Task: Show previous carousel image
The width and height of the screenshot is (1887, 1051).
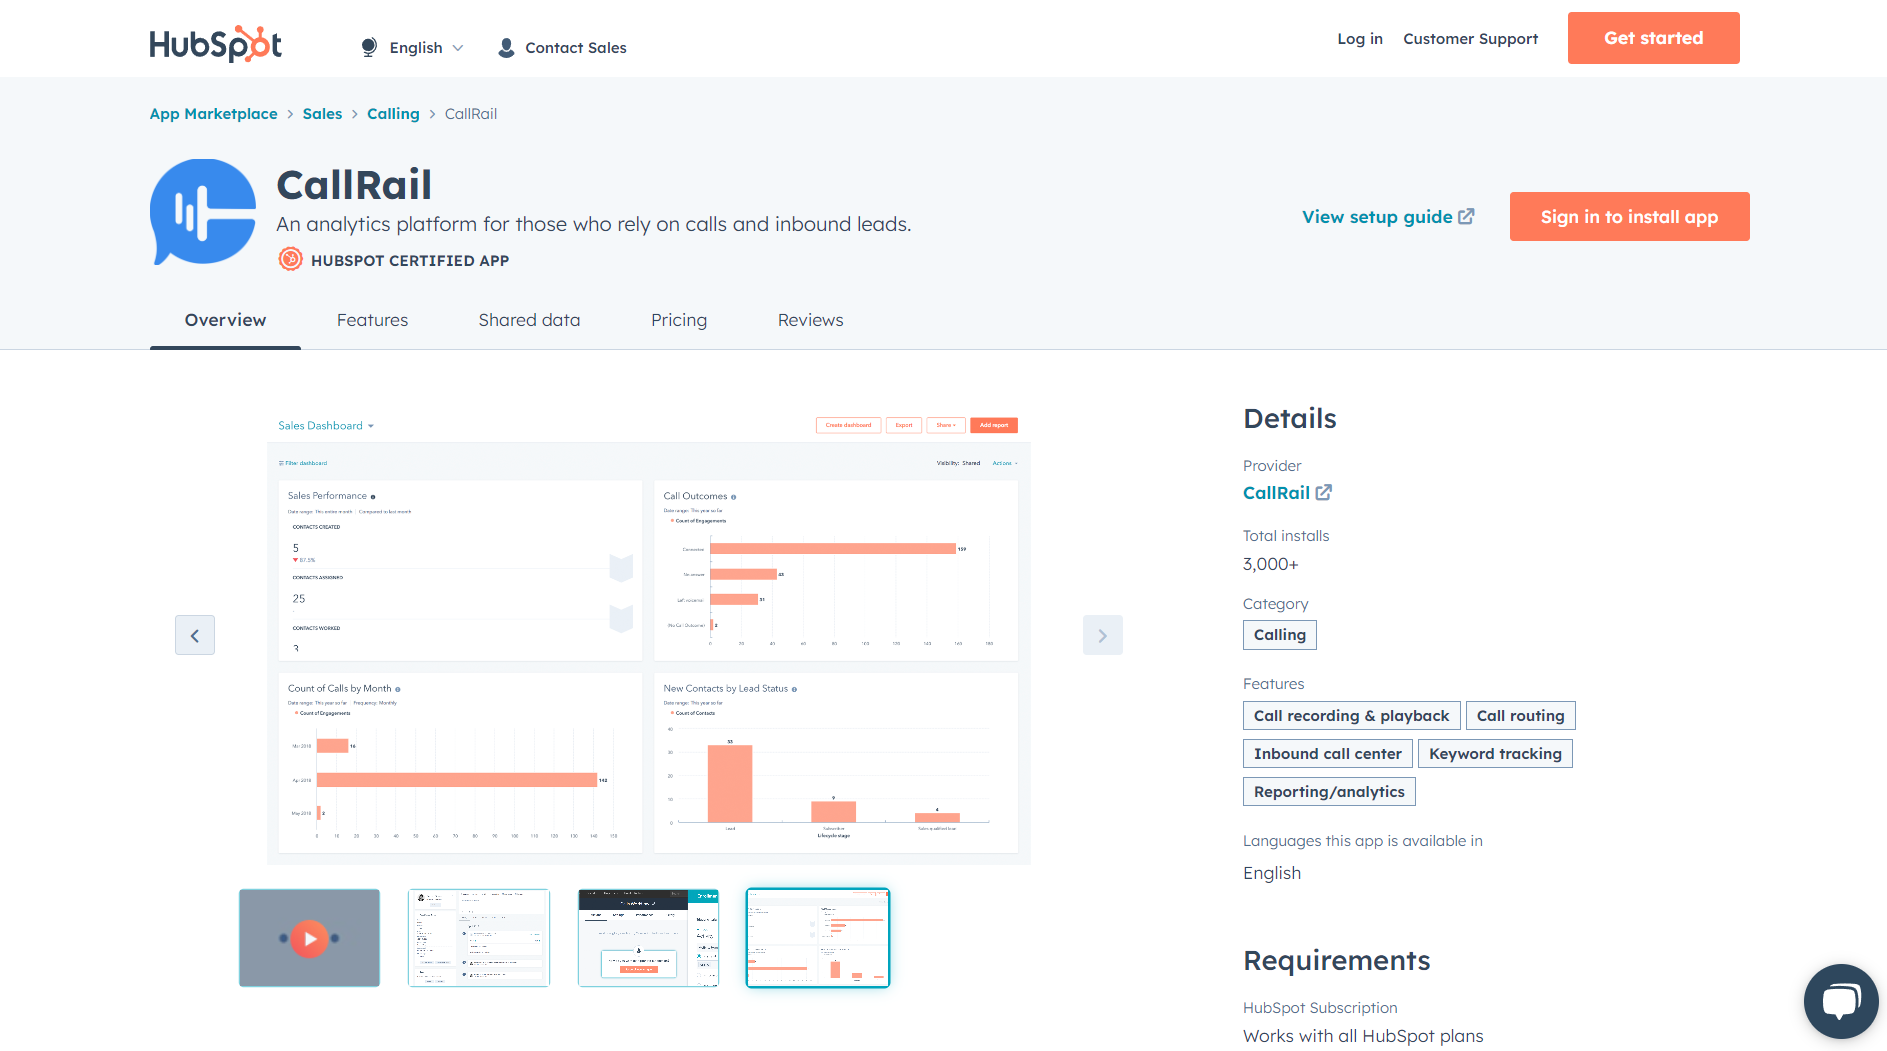Action: [195, 635]
